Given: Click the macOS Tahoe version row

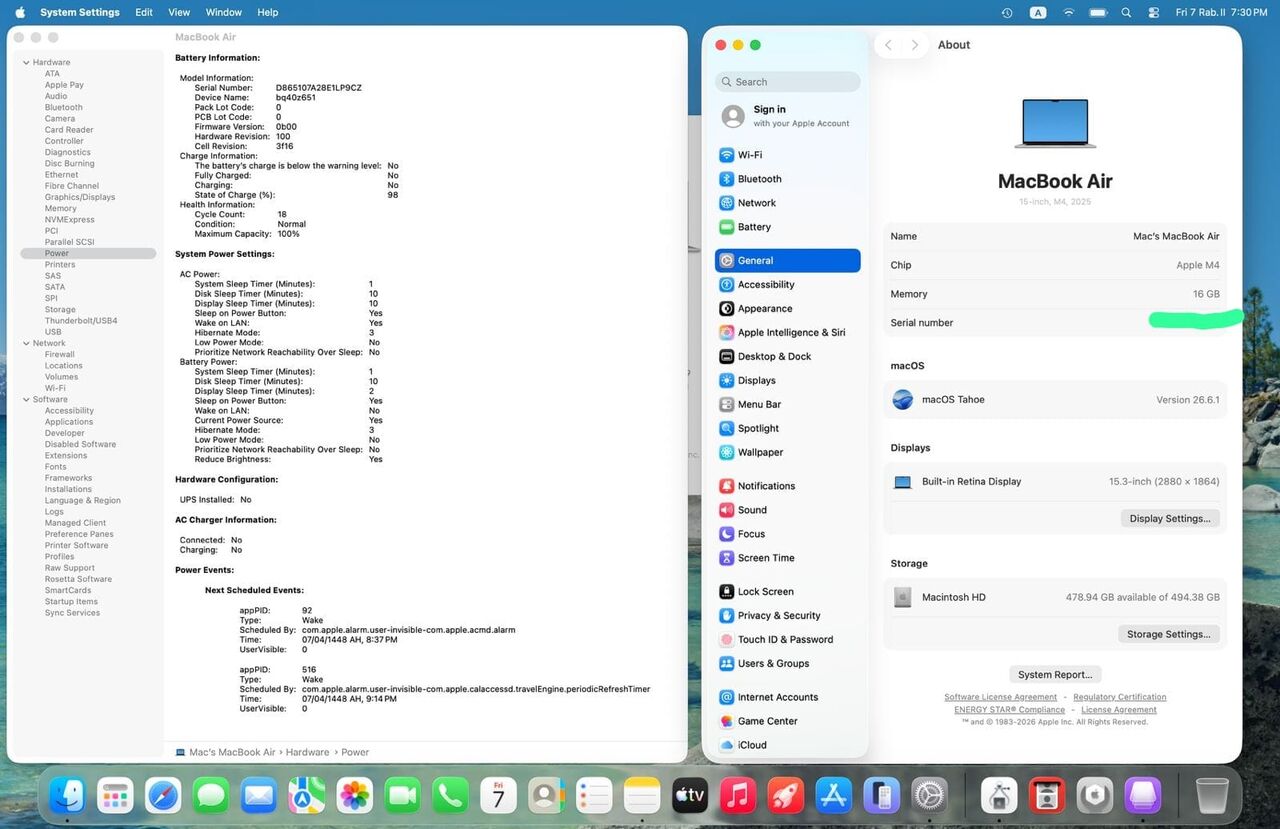Looking at the screenshot, I should (x=1055, y=399).
